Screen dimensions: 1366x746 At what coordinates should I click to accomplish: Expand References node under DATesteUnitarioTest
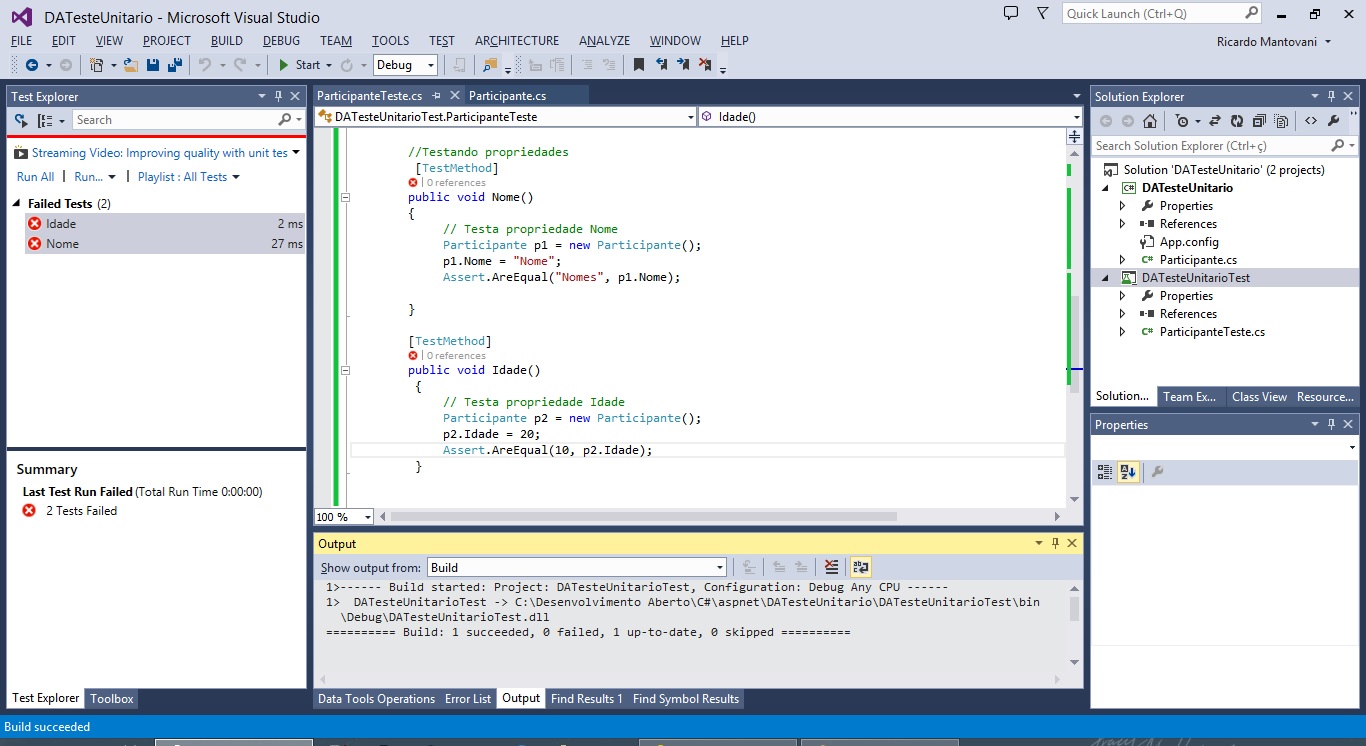[x=1122, y=314]
